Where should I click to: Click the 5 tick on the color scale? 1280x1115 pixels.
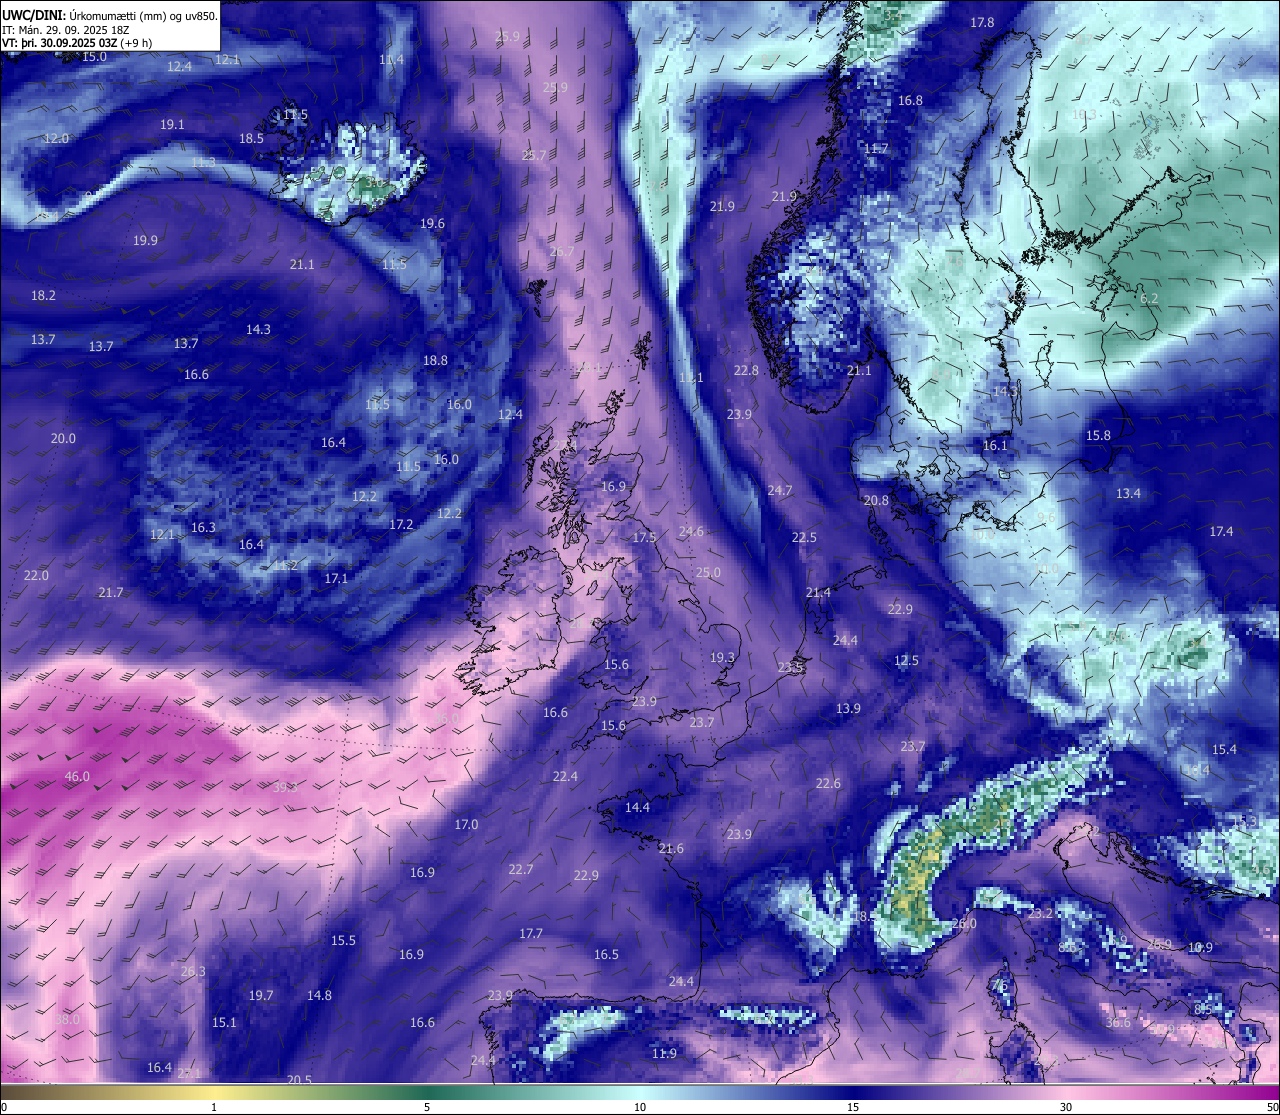point(427,1107)
